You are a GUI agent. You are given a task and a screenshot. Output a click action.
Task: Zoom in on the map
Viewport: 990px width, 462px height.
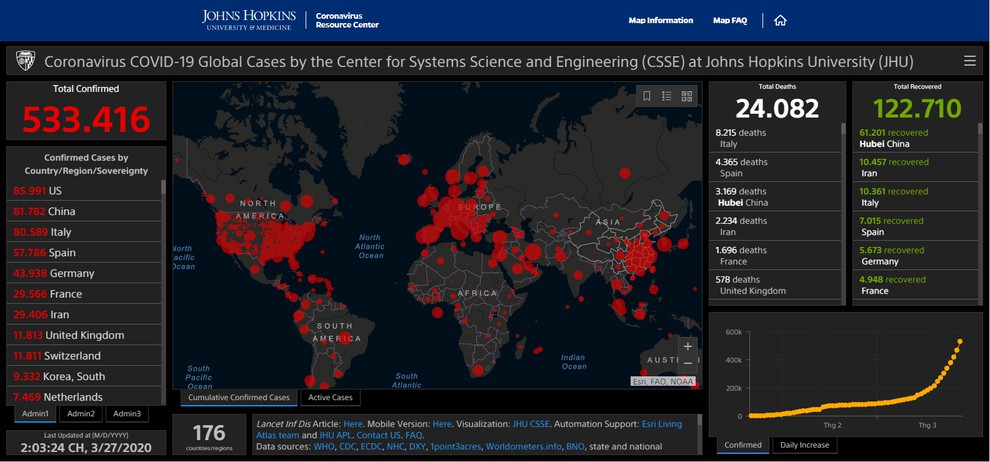pos(687,346)
